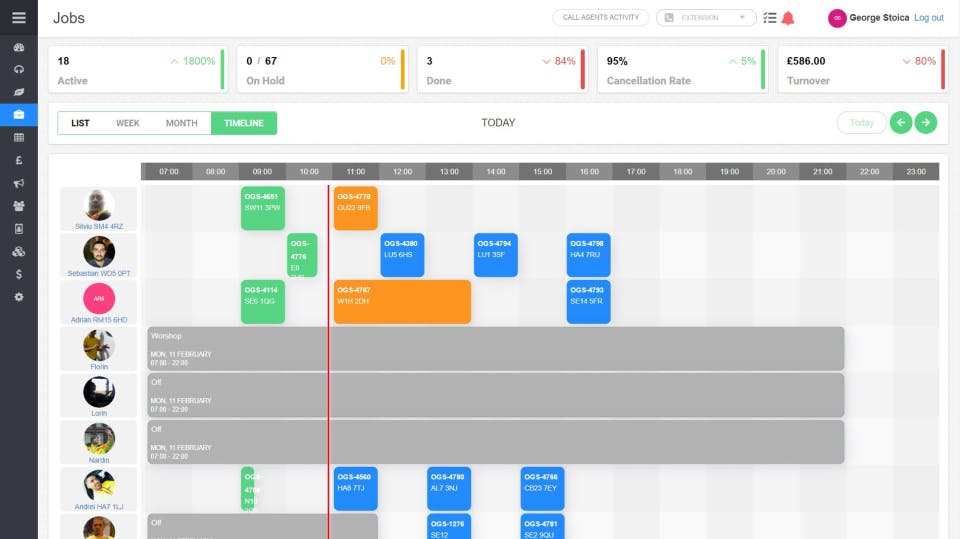Screen dimensions: 960x539
Task: Open the table grid sidebar icon
Action: (18, 137)
